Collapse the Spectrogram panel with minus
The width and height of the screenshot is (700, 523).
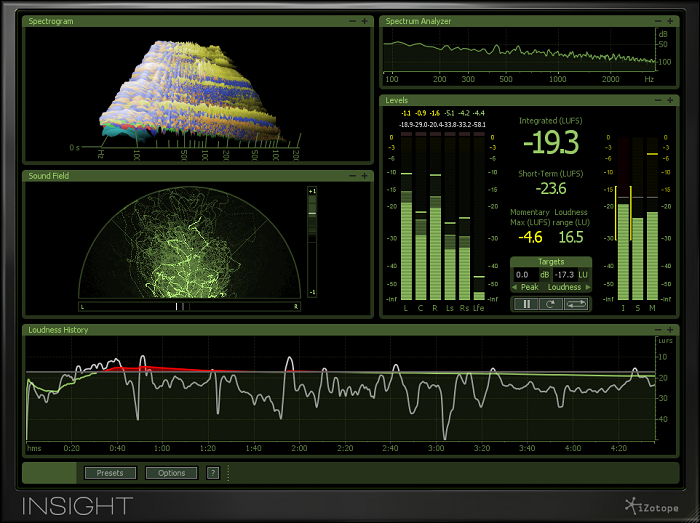coord(351,20)
